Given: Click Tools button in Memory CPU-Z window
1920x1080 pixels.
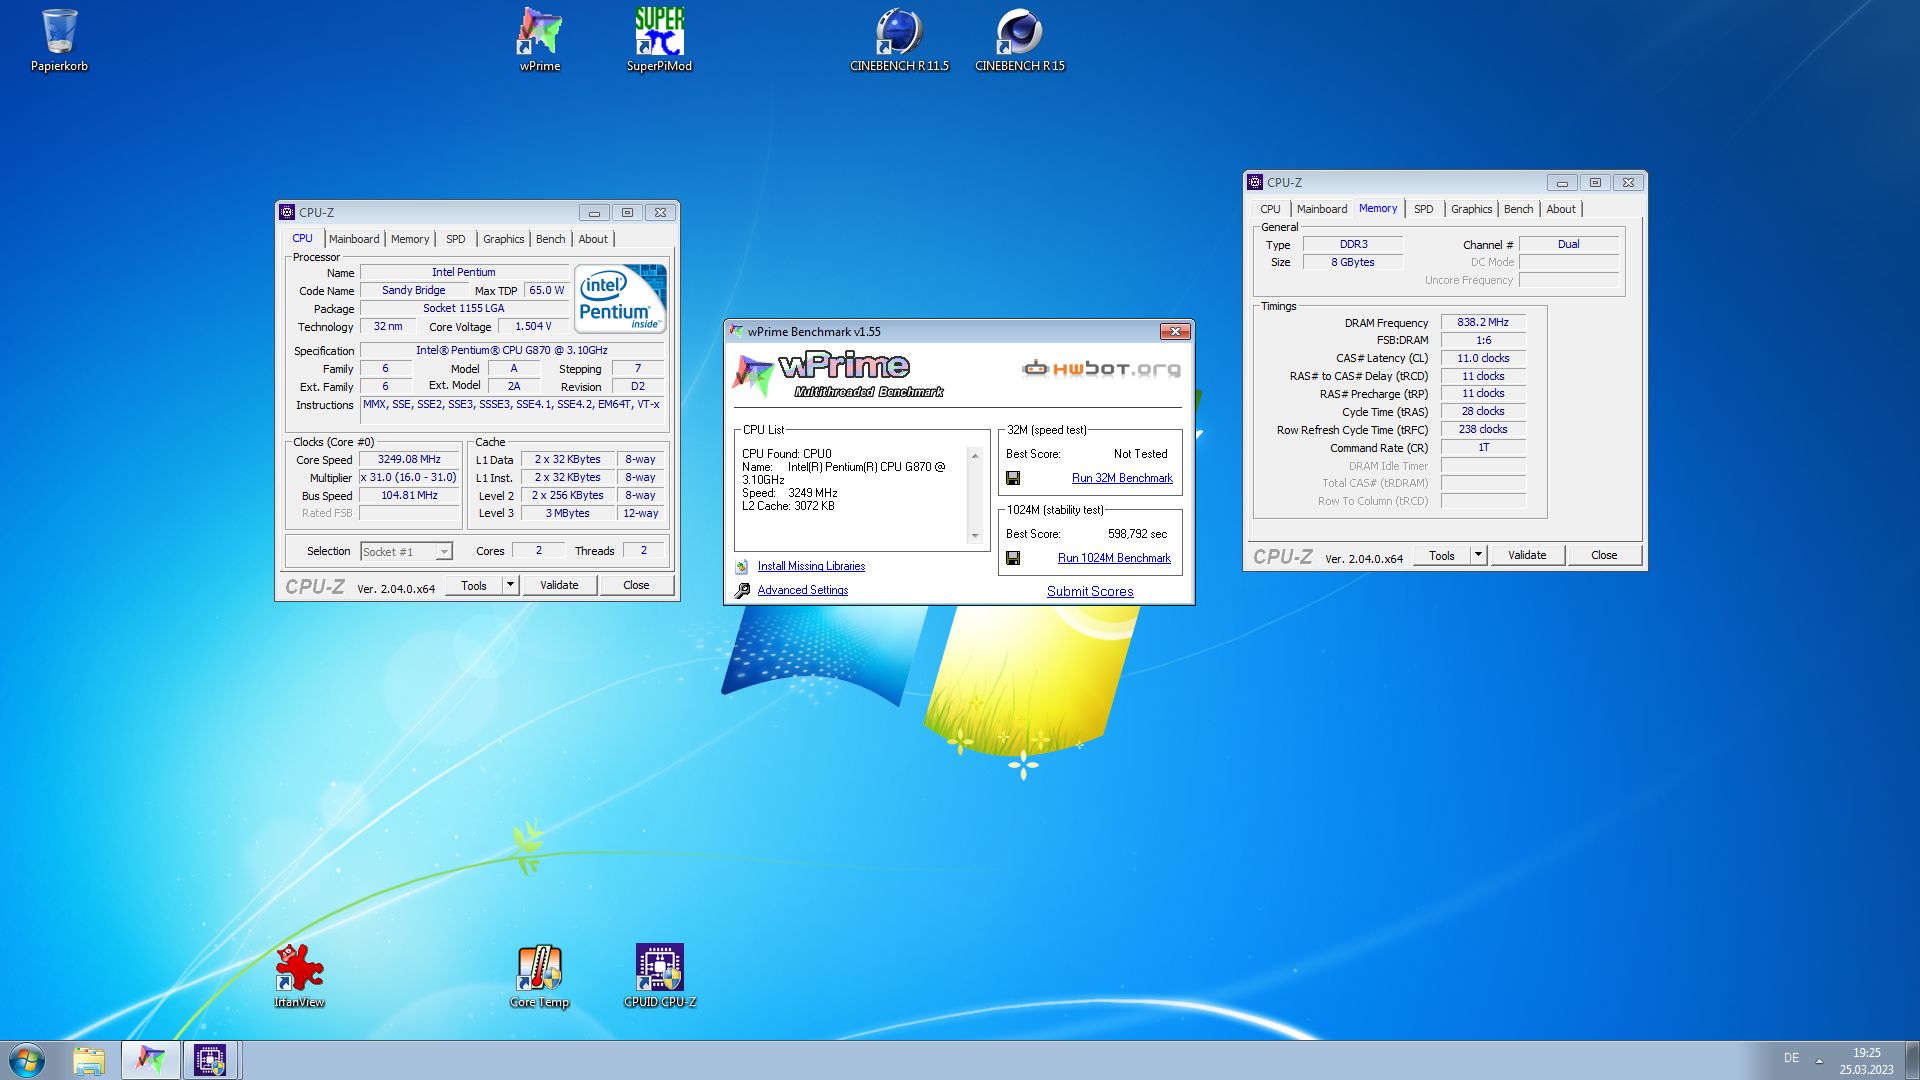Looking at the screenshot, I should click(x=1442, y=555).
